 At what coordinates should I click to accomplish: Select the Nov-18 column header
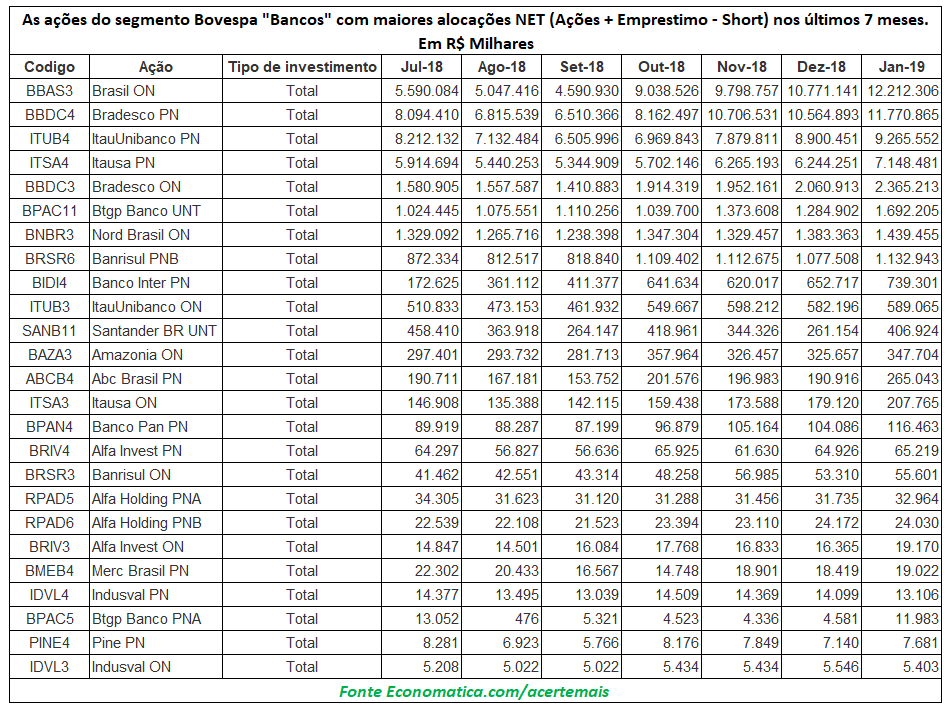742,67
